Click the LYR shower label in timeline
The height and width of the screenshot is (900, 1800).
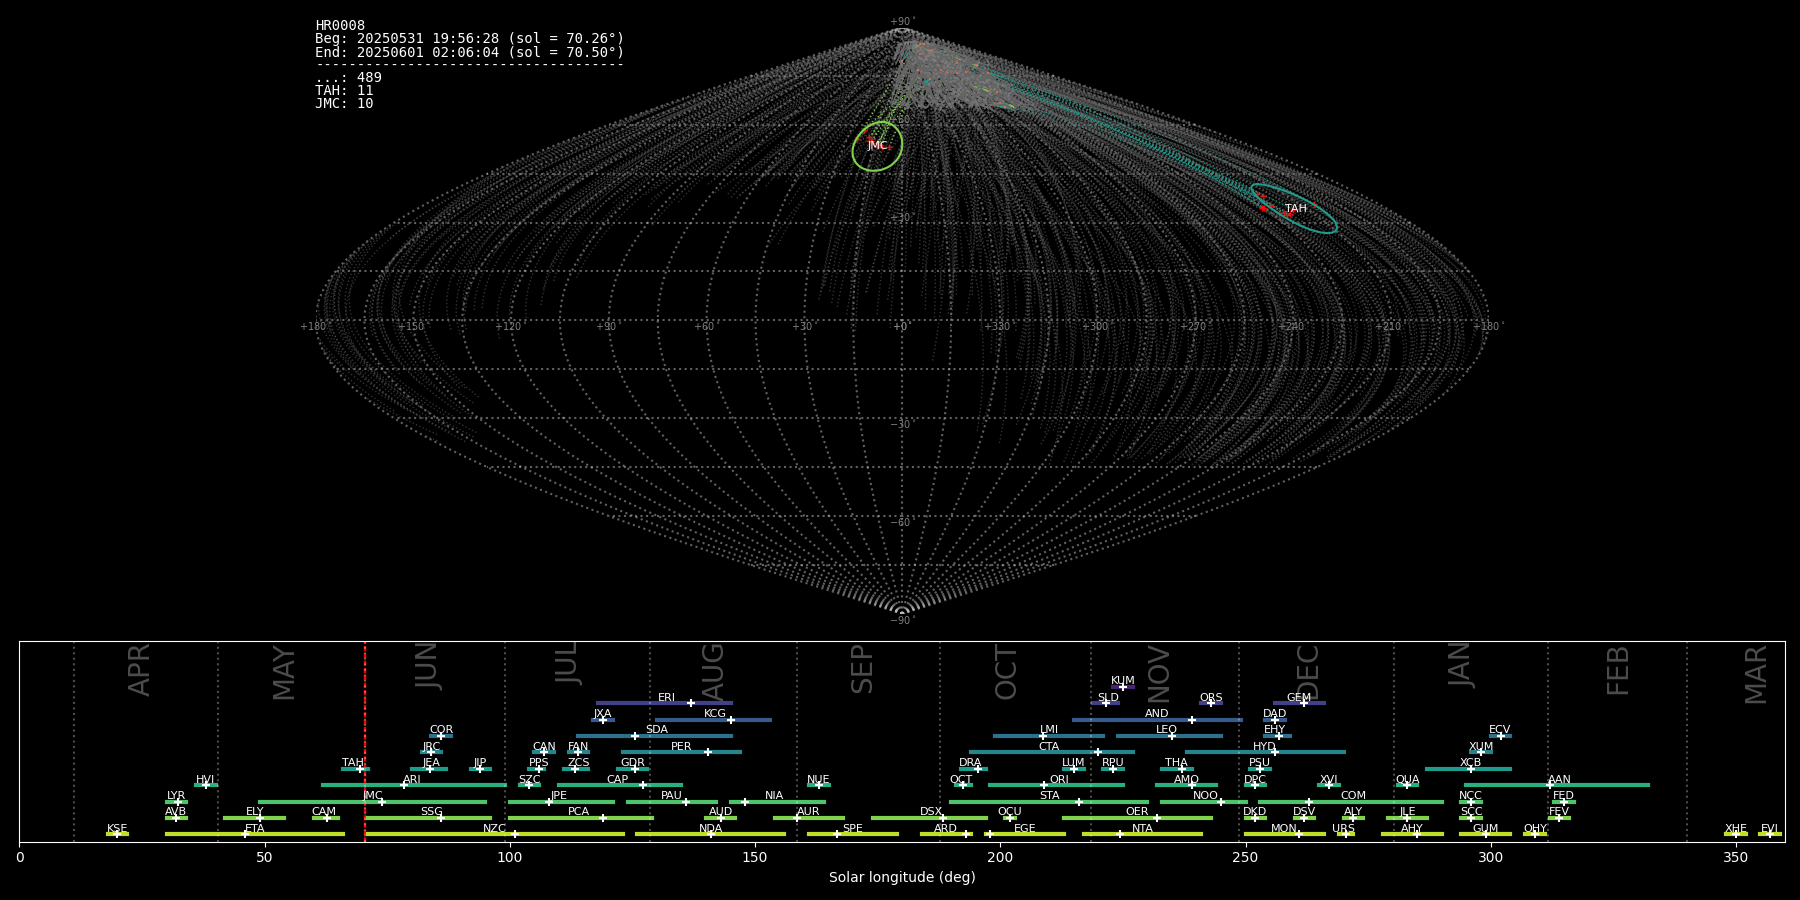point(176,796)
